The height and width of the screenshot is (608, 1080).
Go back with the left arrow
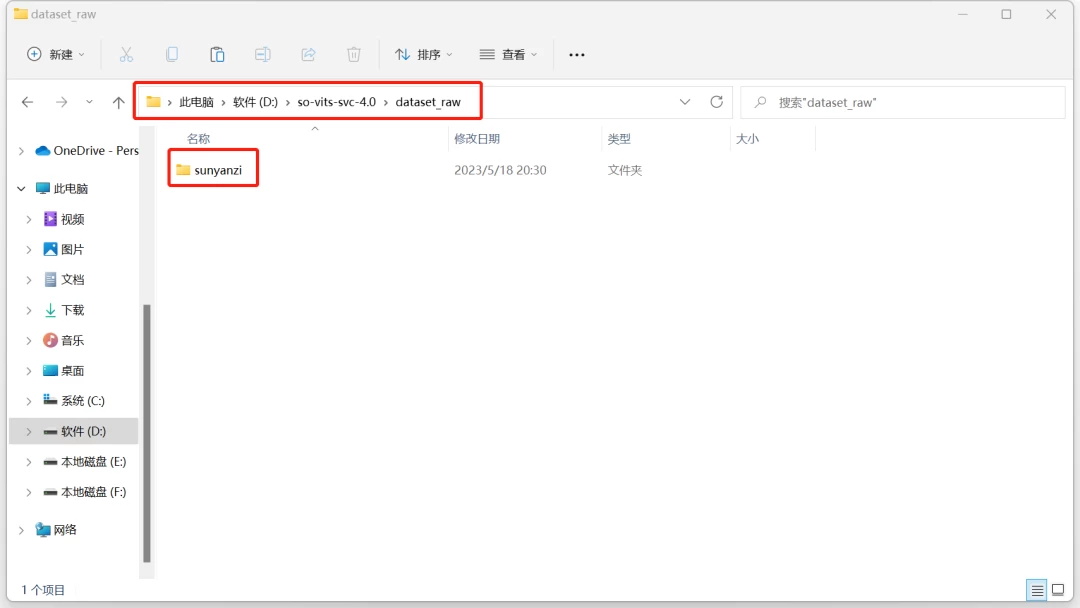pos(28,102)
